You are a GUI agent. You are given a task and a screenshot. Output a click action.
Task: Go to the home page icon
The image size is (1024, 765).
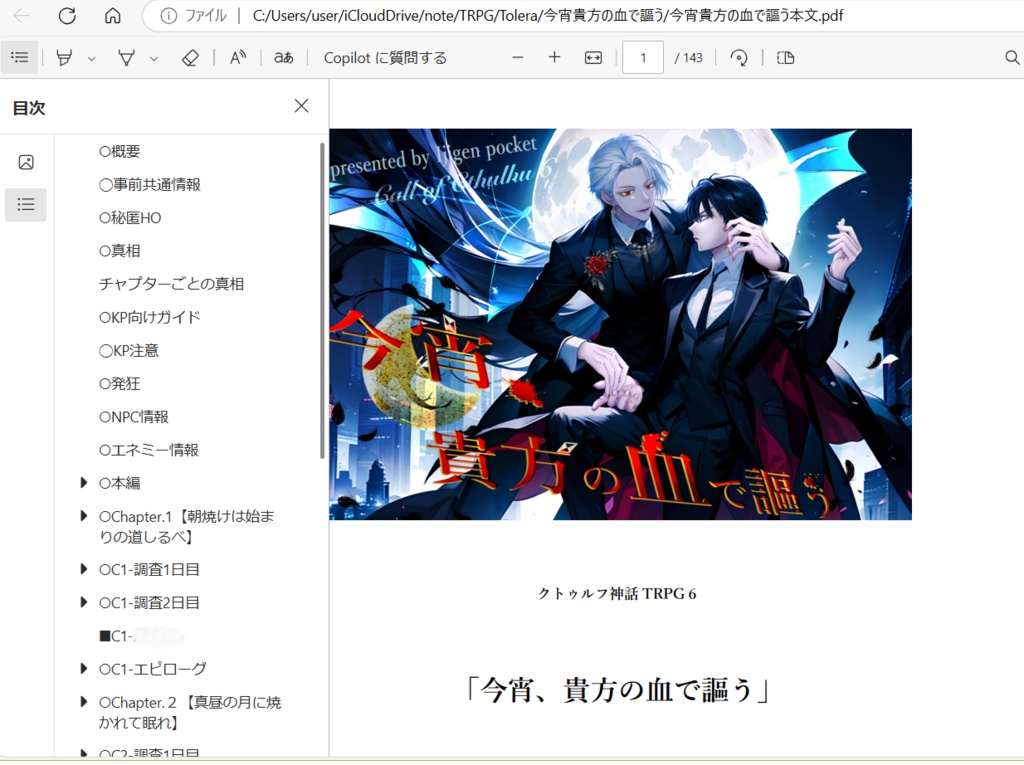point(113,16)
